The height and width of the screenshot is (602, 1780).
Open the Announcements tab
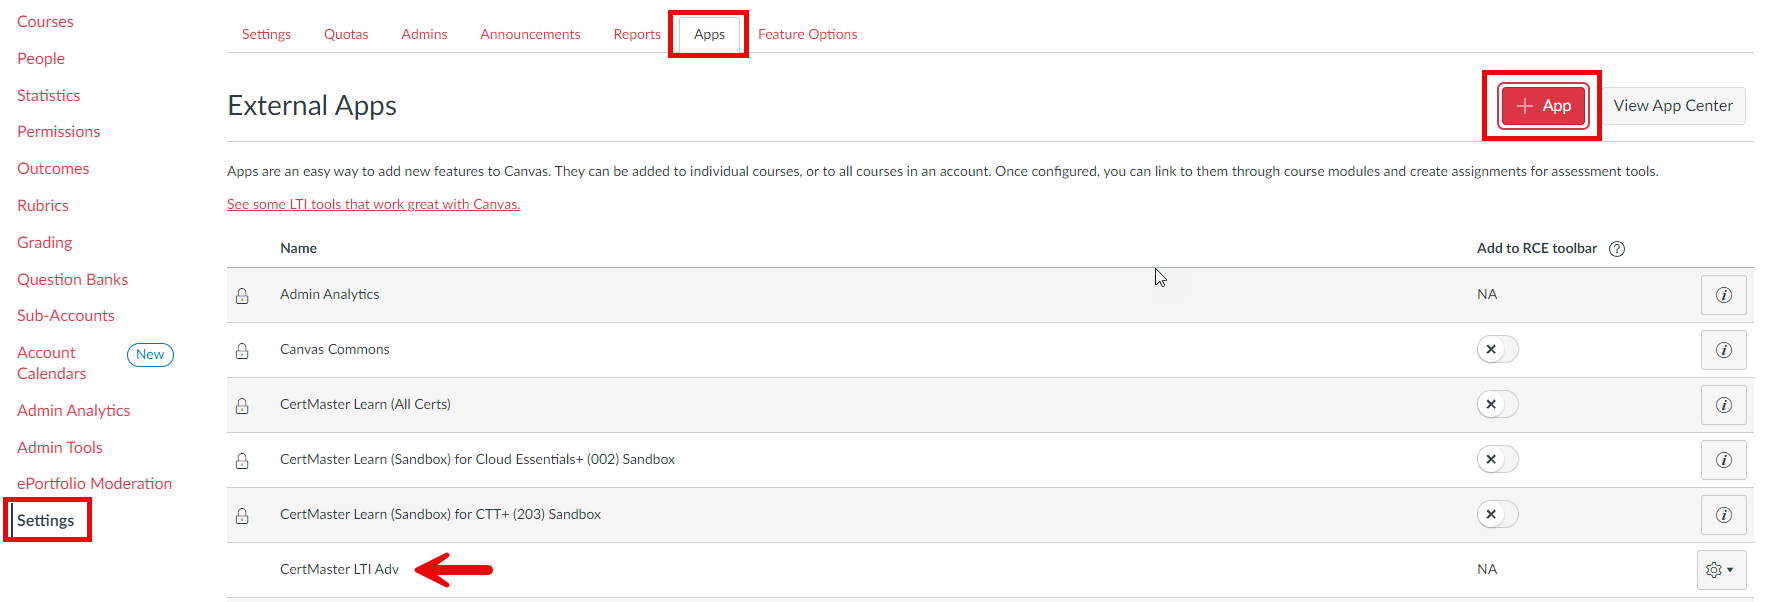530,34
